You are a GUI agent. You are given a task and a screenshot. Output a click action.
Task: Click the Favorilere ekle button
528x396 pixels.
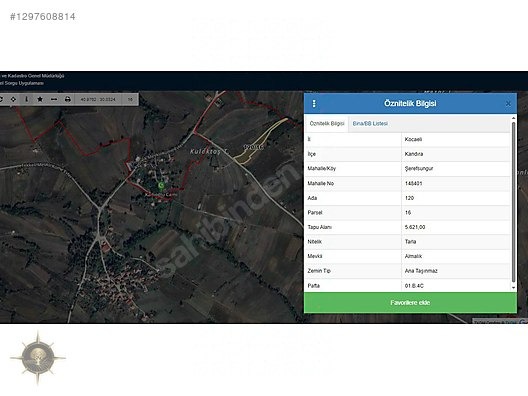tap(410, 302)
